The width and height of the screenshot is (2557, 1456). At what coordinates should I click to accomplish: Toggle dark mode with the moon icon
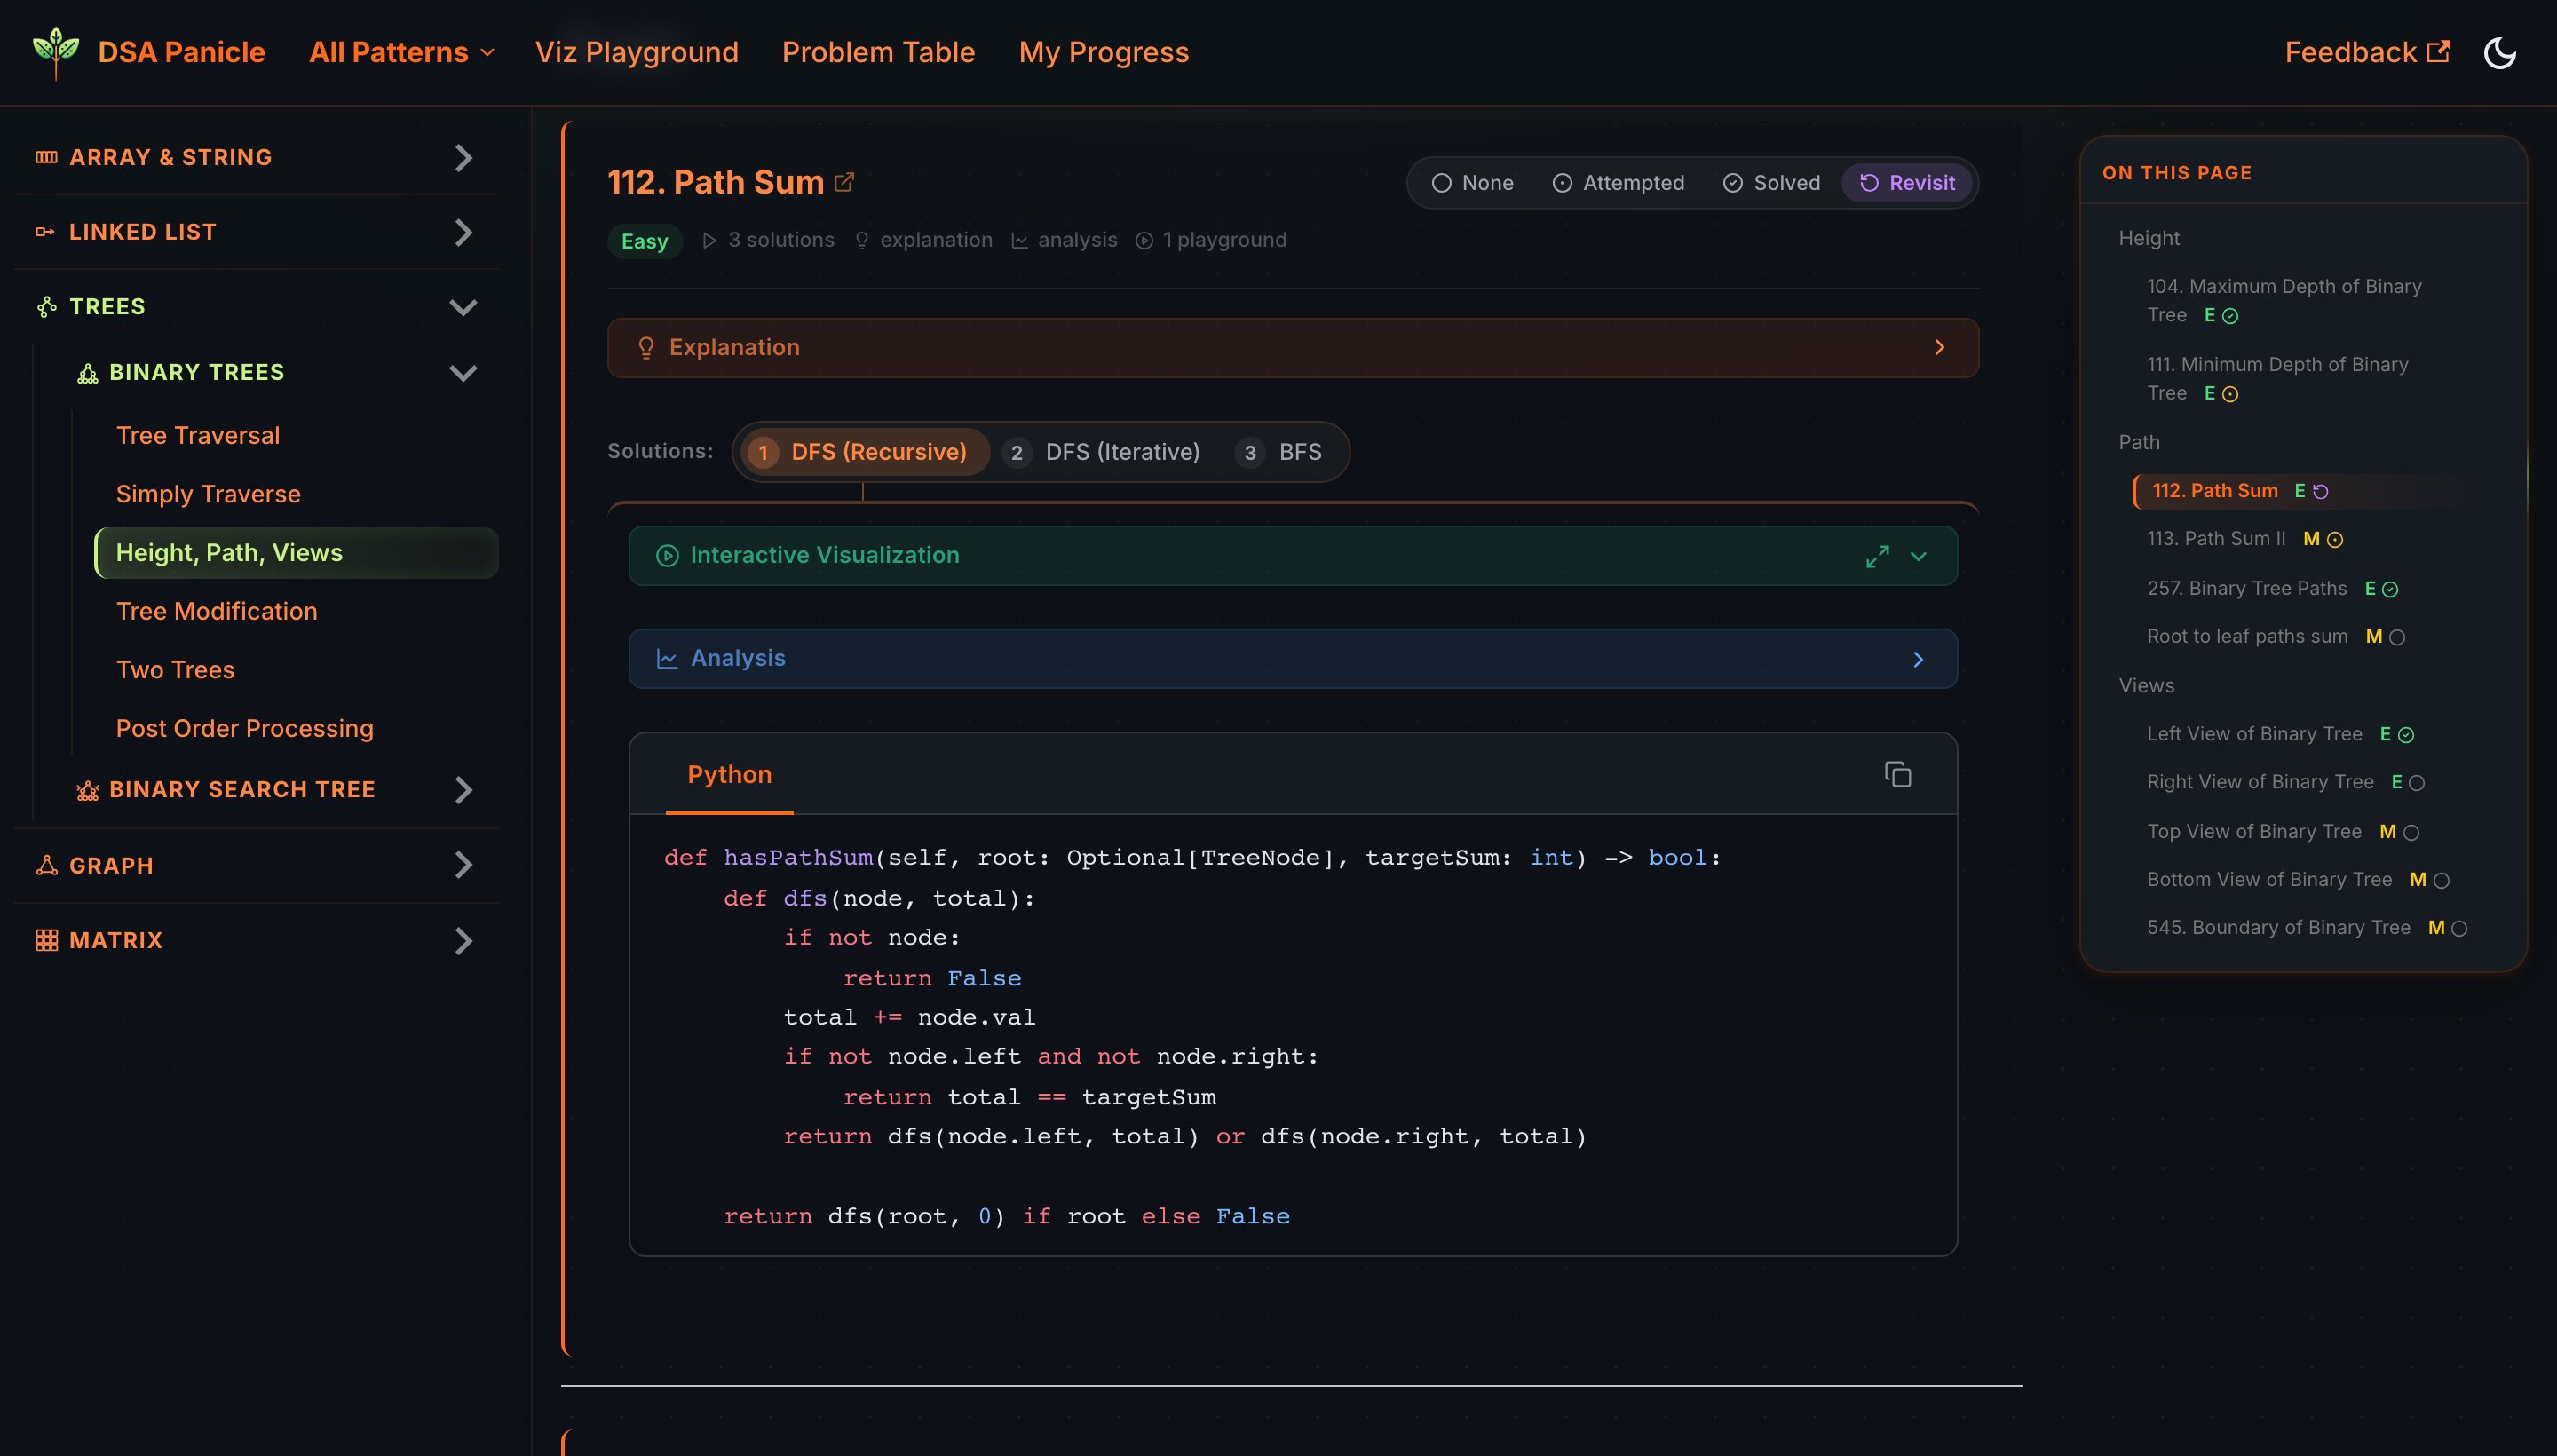pos(2499,52)
